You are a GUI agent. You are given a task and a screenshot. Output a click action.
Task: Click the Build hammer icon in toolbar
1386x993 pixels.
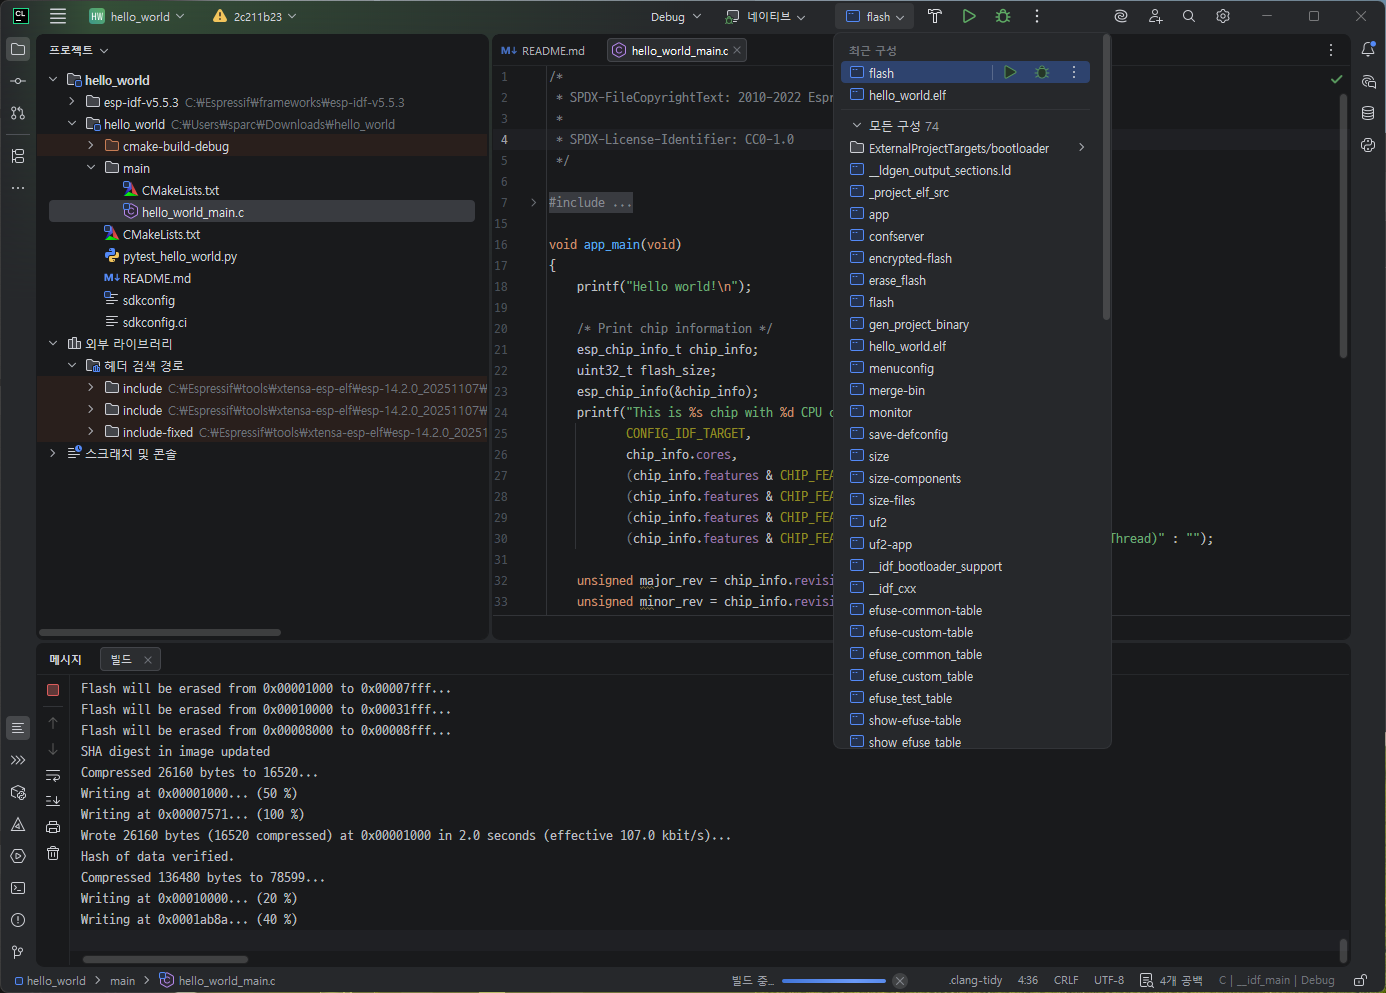[x=935, y=16]
